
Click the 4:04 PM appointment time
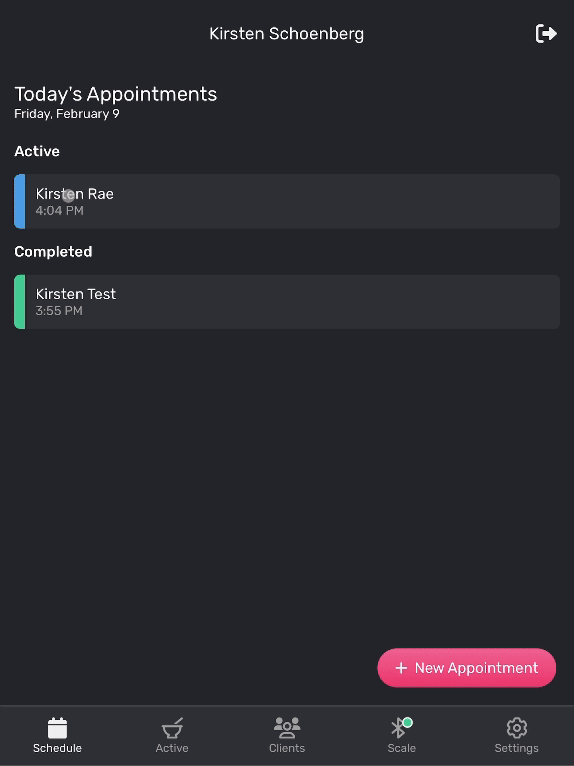[x=60, y=211]
